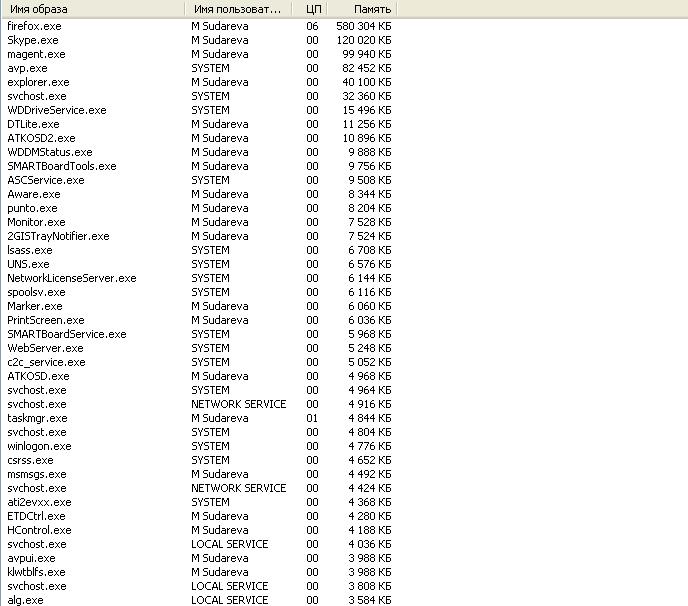Sort by the ЦП column header
The image size is (688, 606).
pyautogui.click(x=309, y=9)
